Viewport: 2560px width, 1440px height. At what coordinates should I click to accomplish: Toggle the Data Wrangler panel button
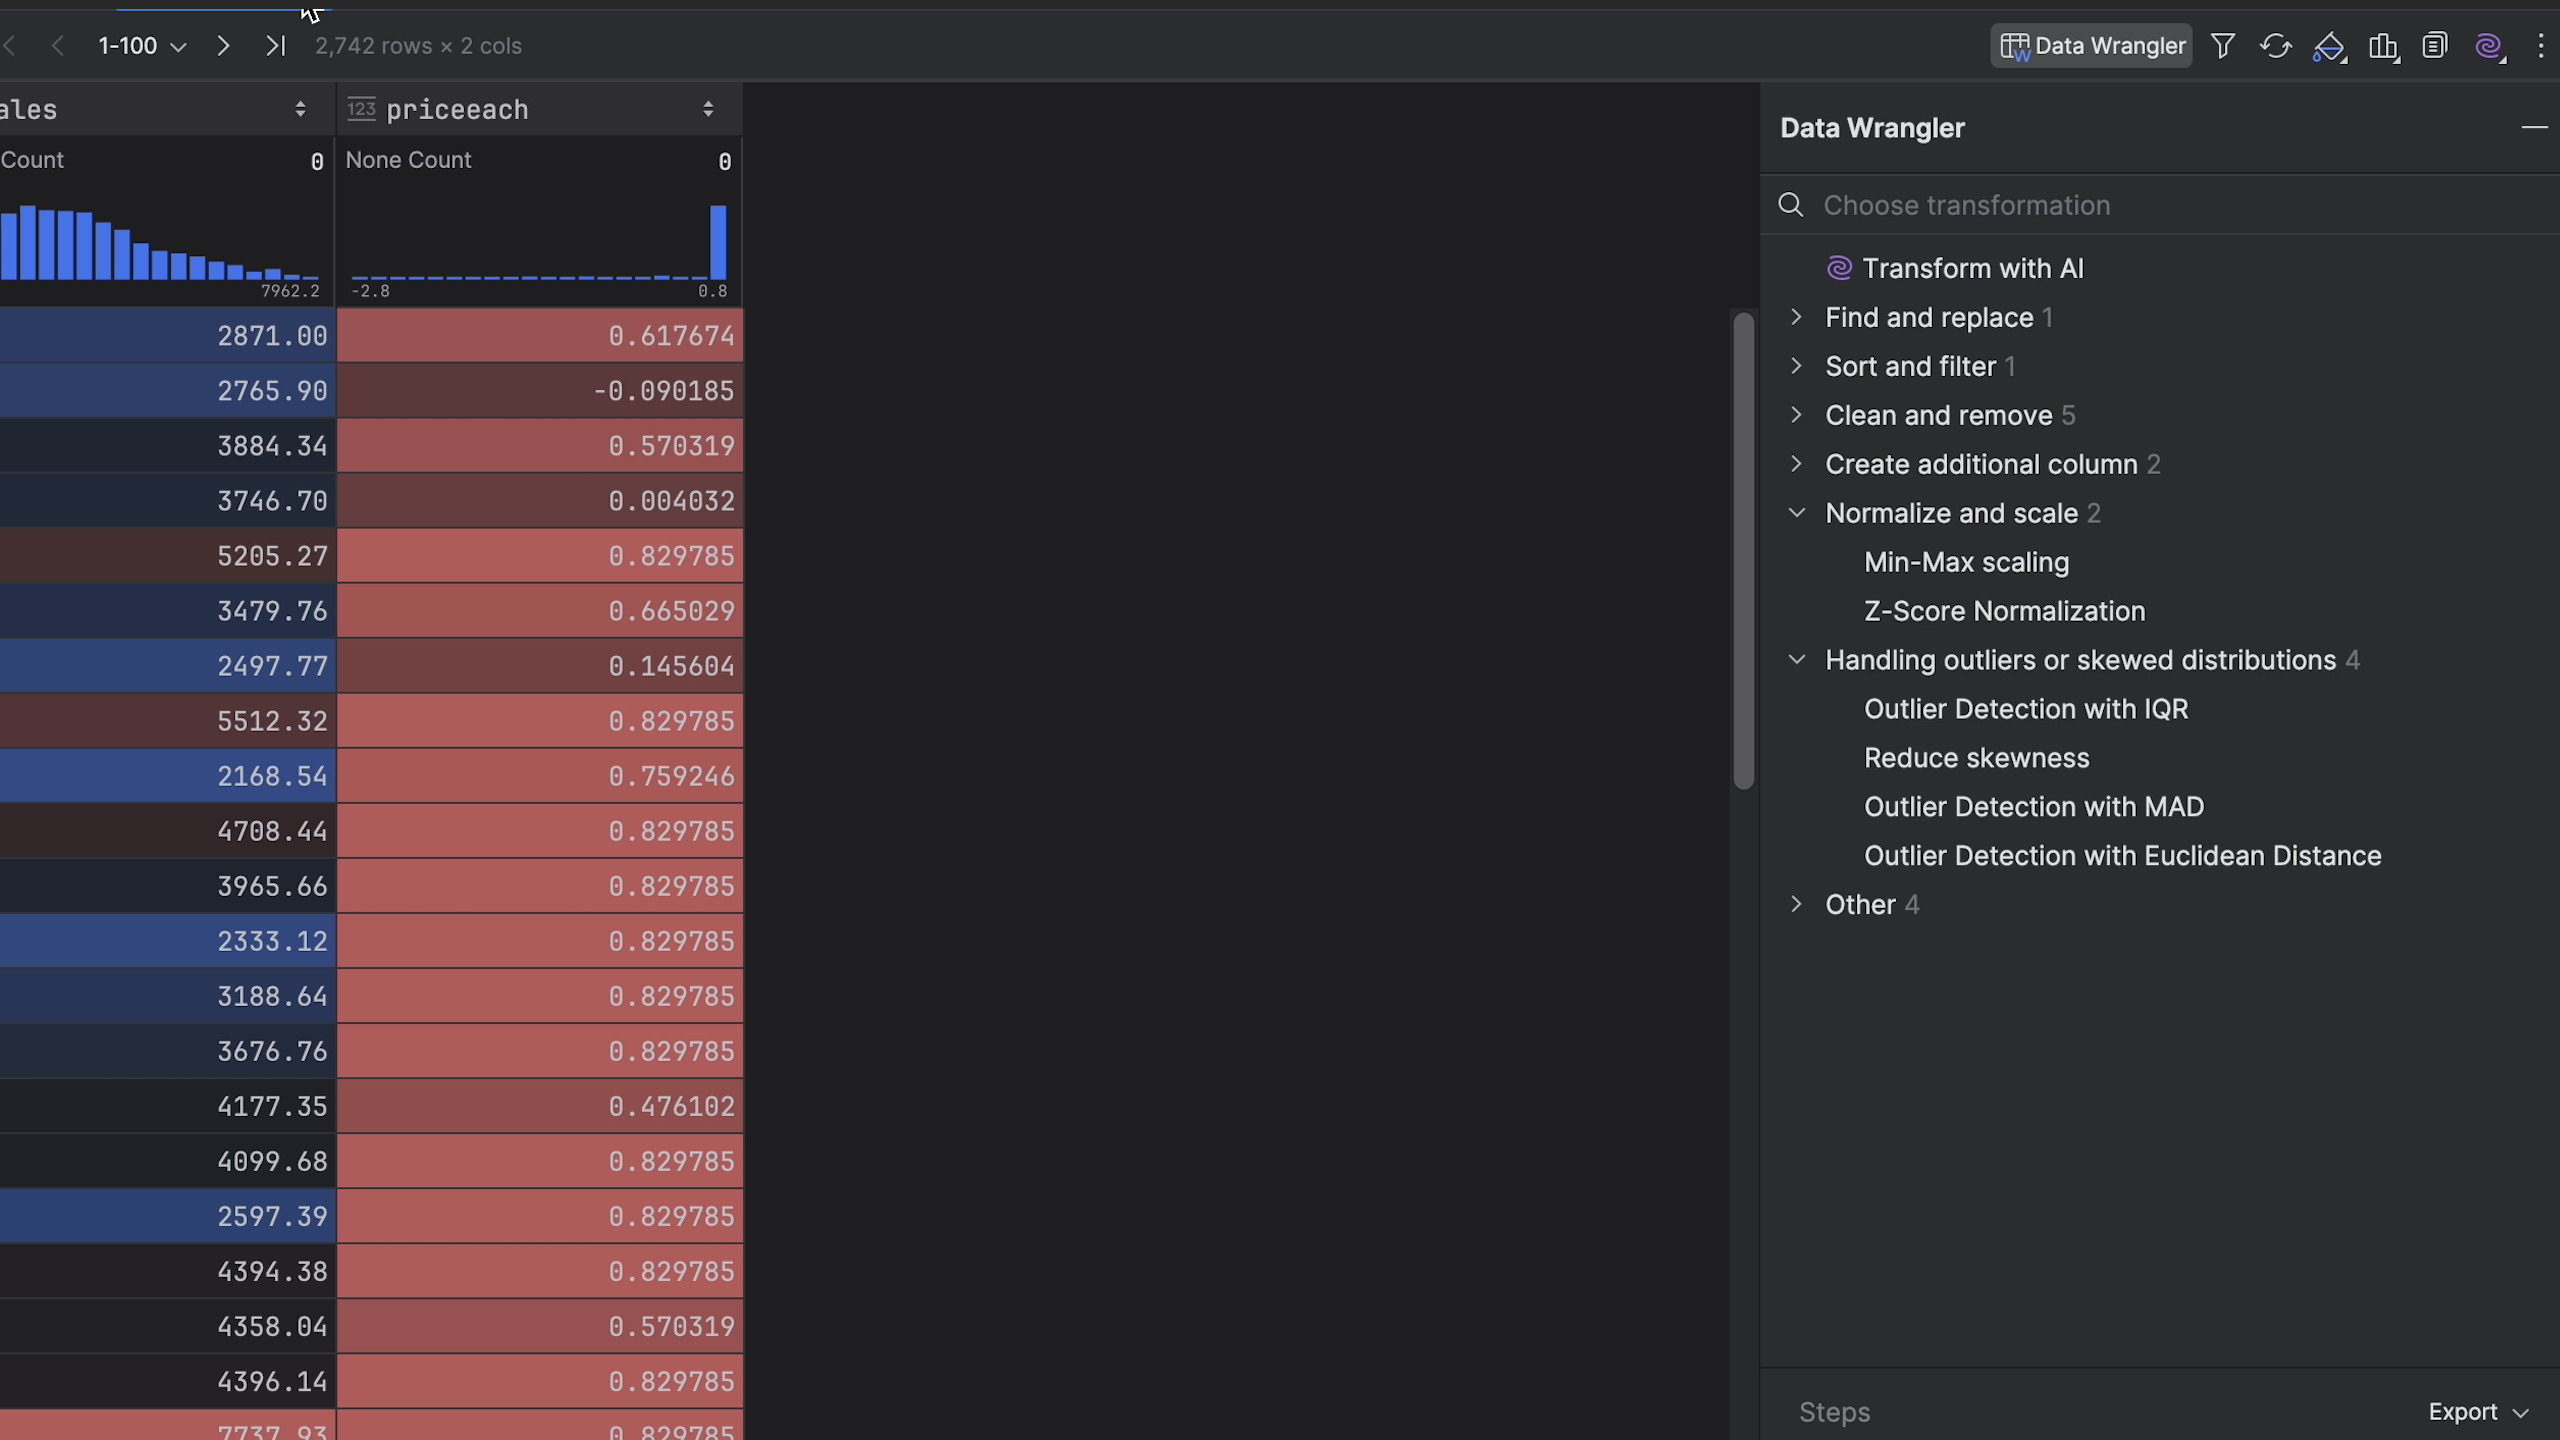(x=2091, y=46)
